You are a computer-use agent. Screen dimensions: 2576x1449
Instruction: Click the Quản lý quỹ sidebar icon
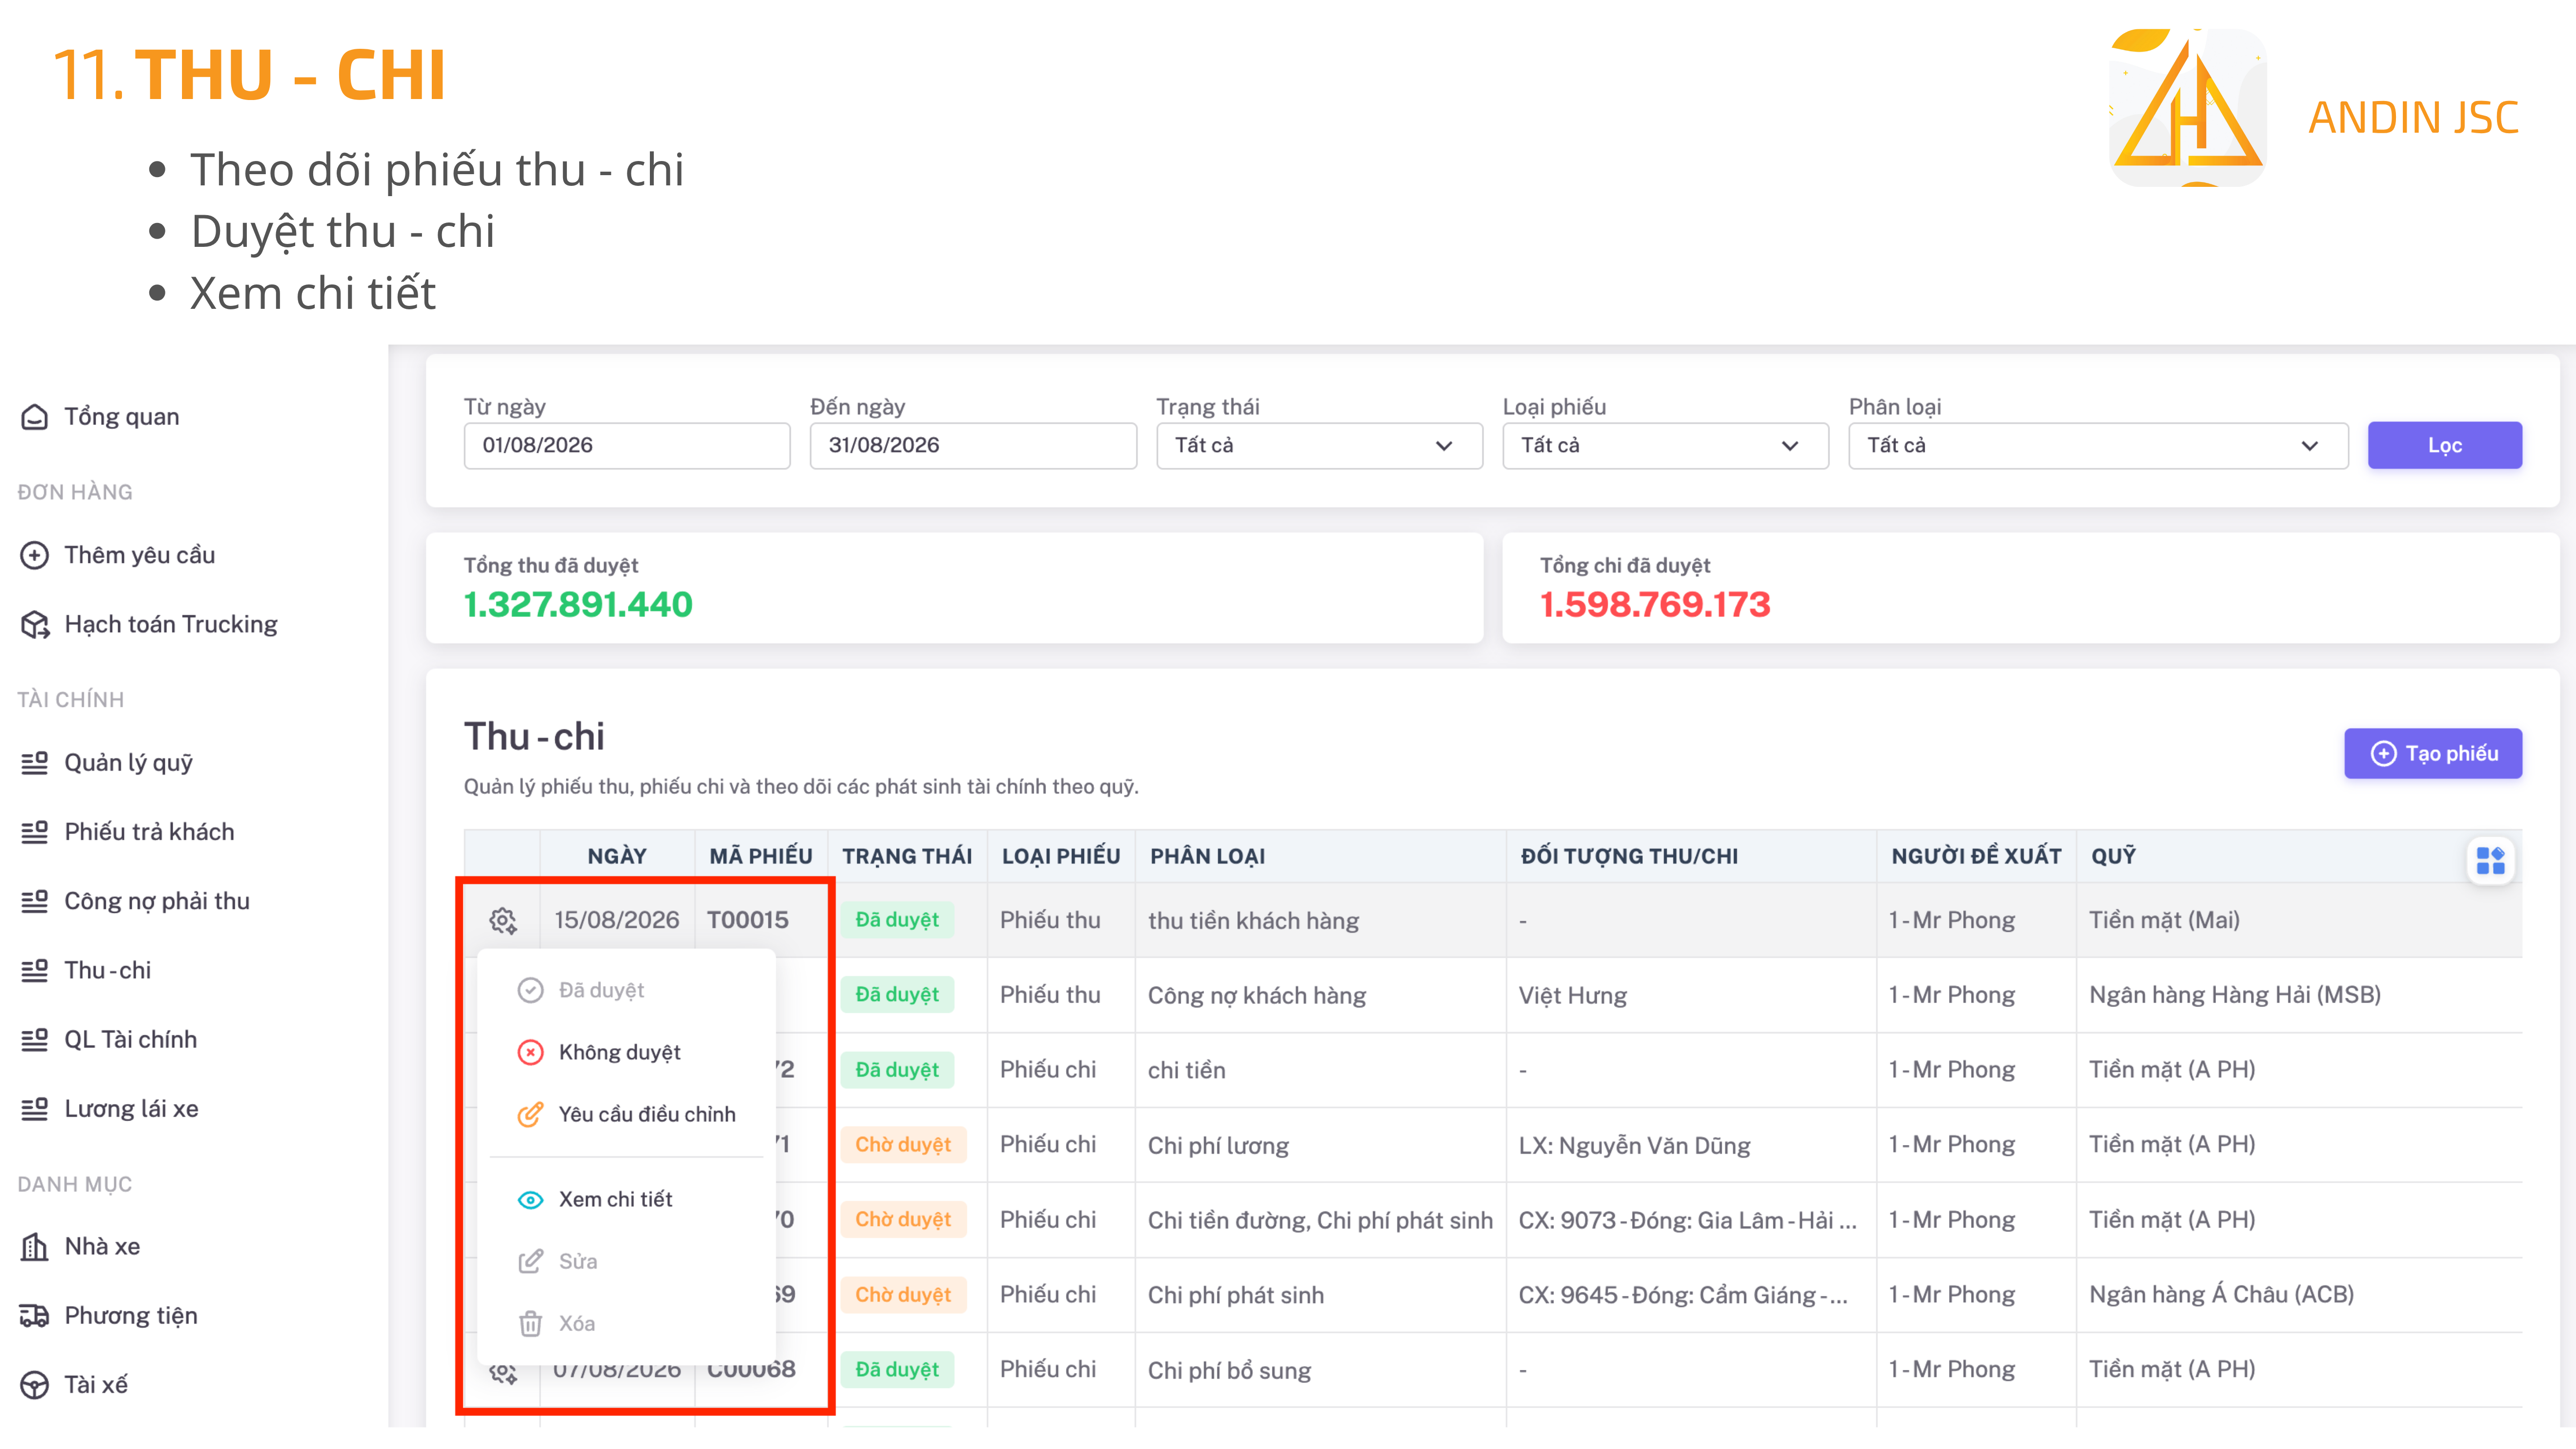pos(35,763)
